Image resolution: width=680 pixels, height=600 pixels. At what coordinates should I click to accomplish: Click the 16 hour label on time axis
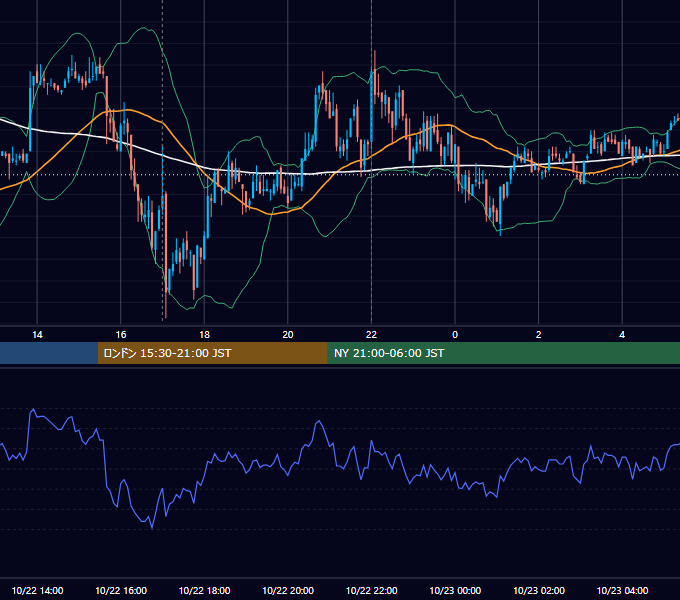pos(121,335)
